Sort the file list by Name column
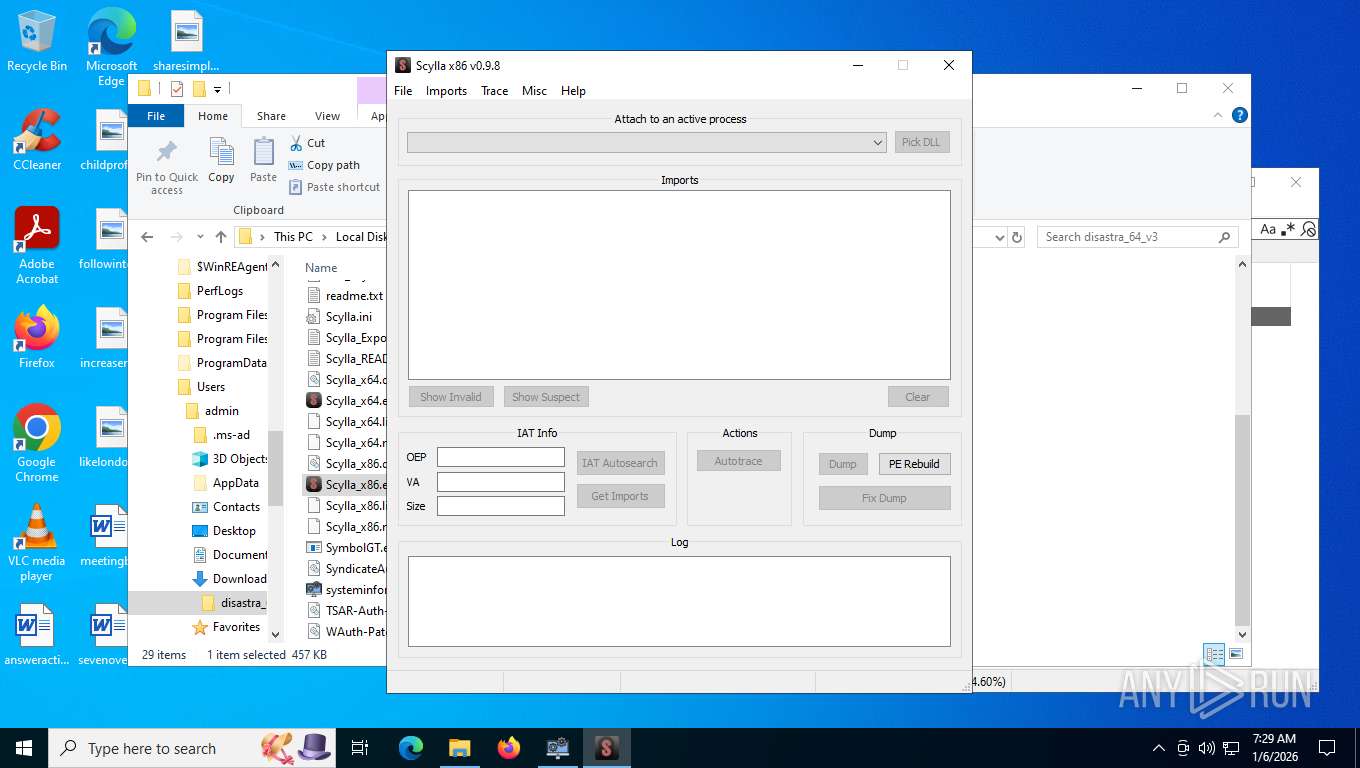Viewport: 1360px width, 768px height. point(321,268)
